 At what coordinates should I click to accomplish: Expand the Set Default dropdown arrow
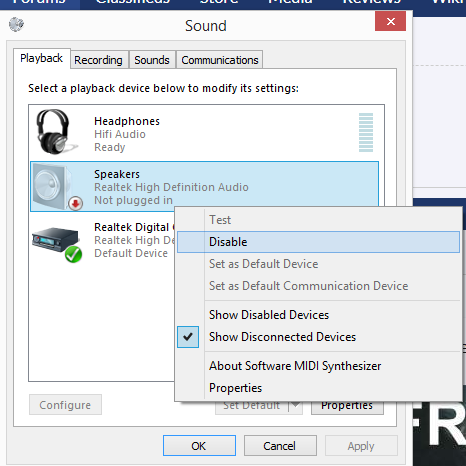click(x=295, y=405)
